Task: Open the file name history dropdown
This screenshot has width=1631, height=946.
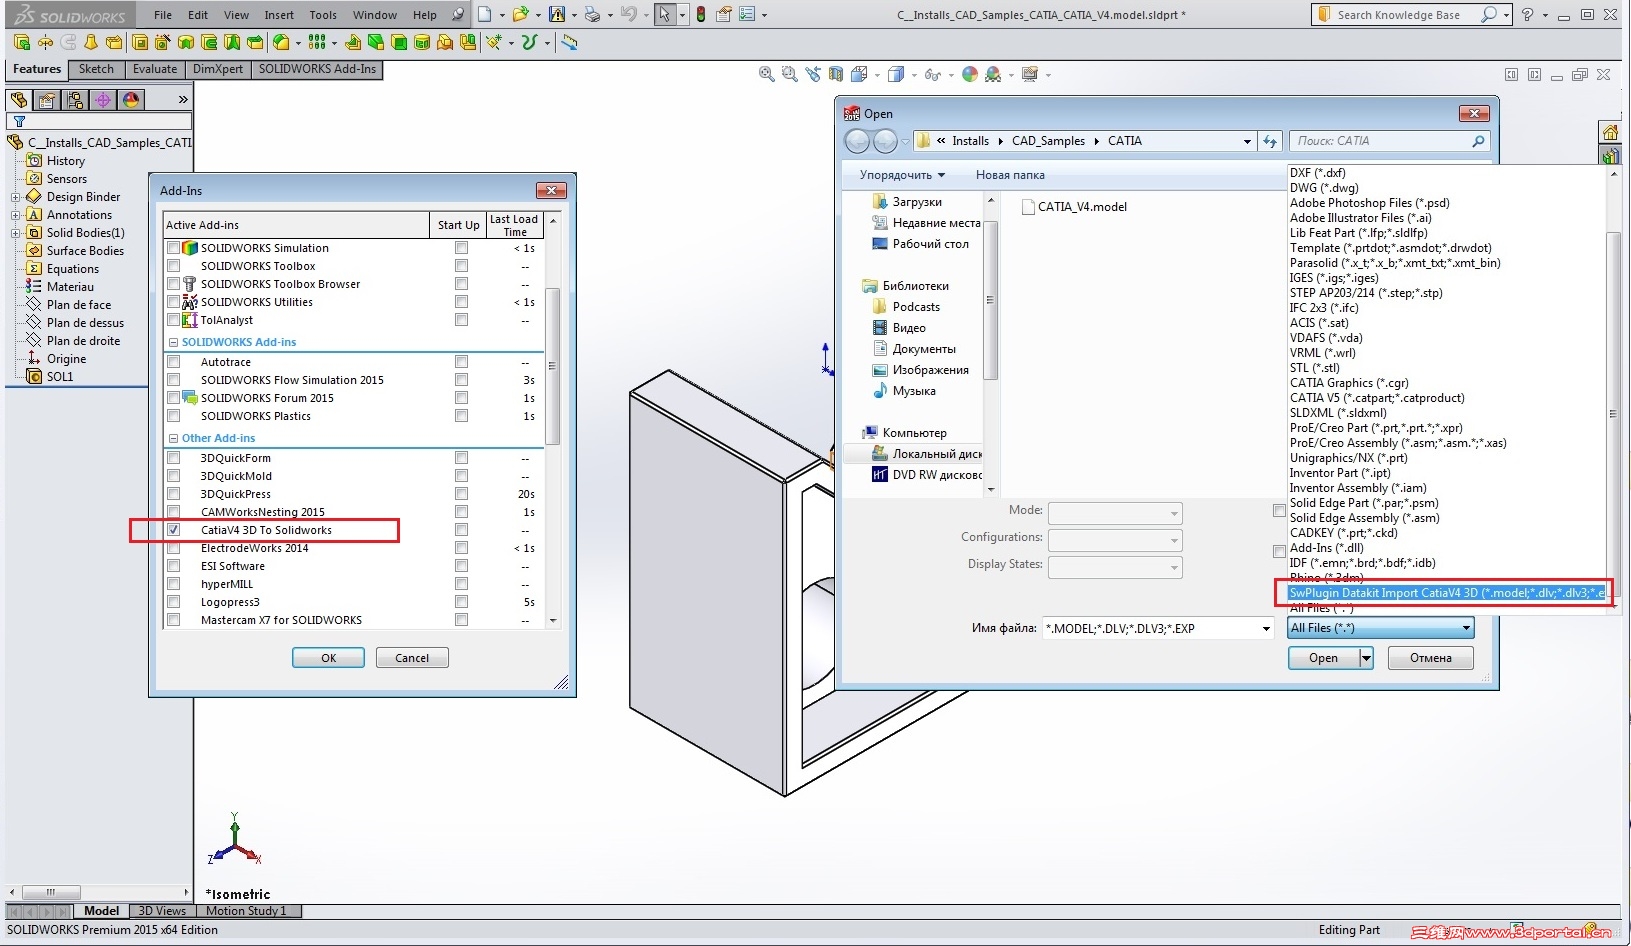Action: [1266, 629]
